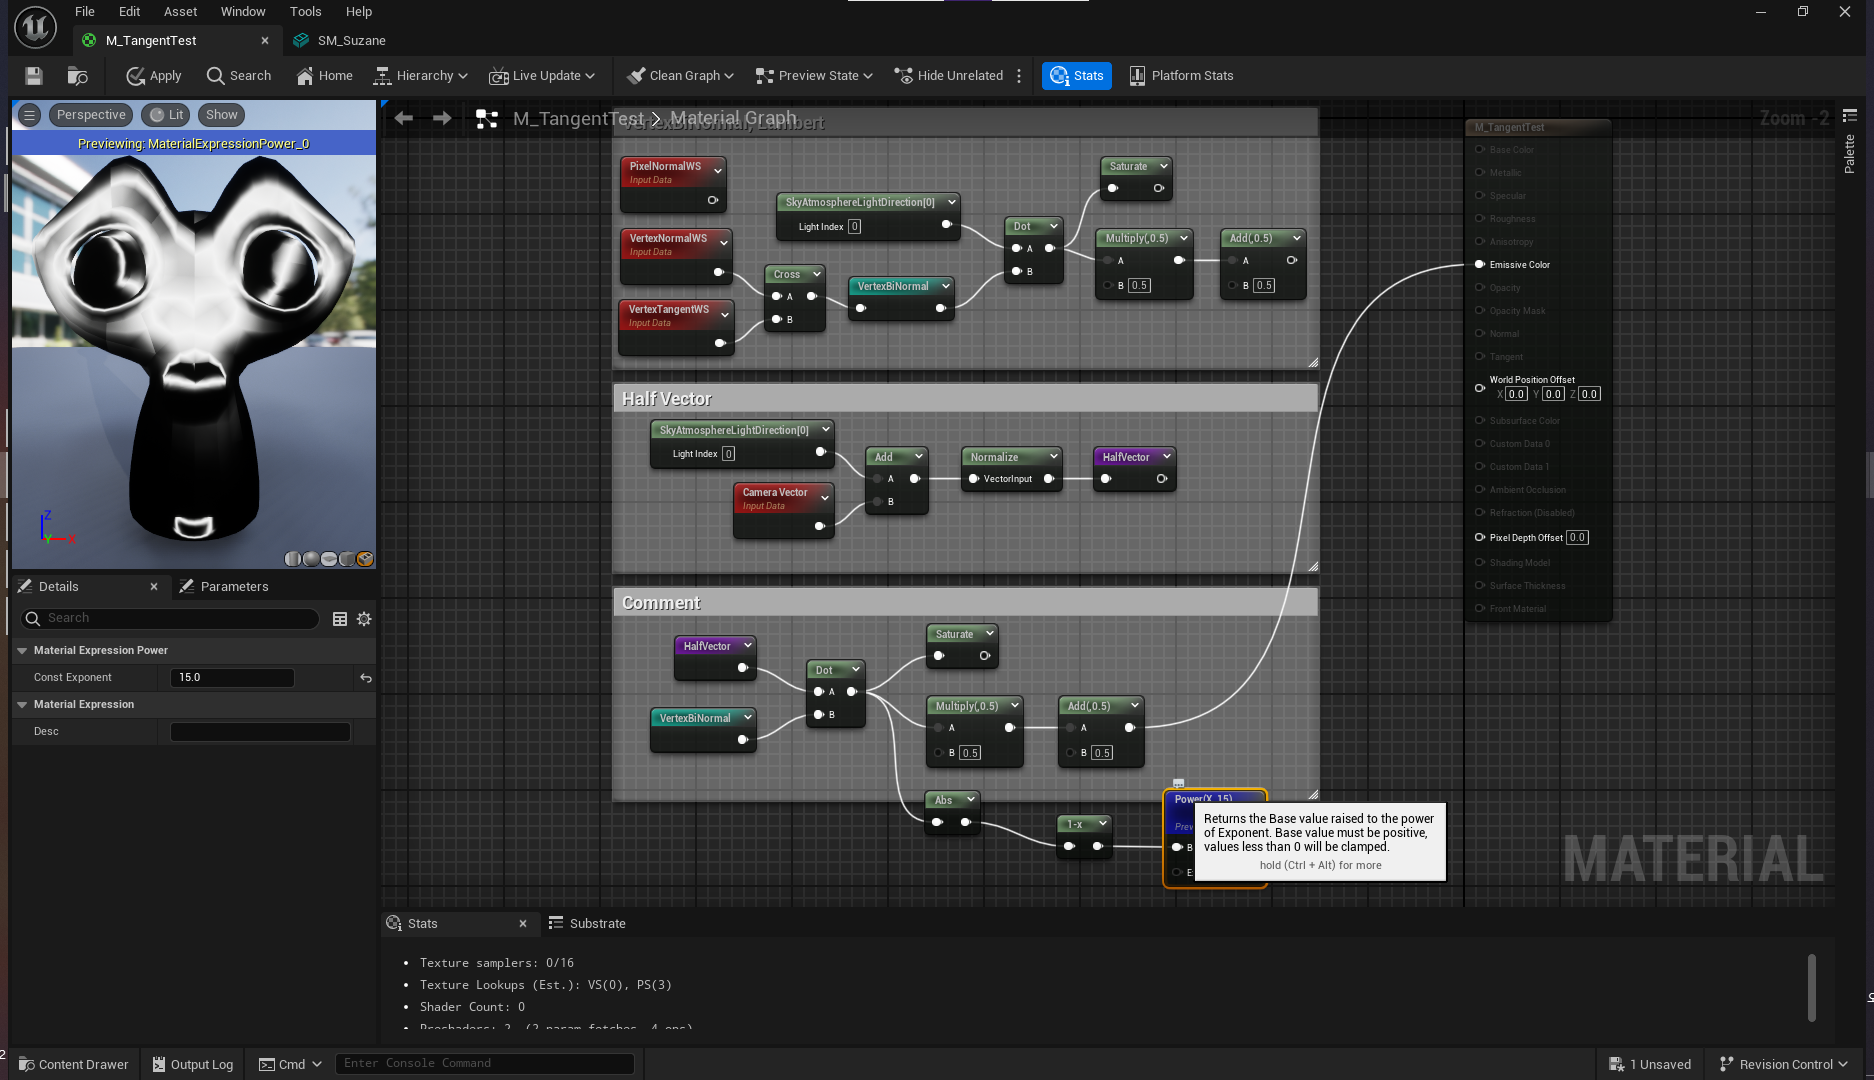Click the Details search field
The width and height of the screenshot is (1874, 1080).
pyautogui.click(x=170, y=619)
